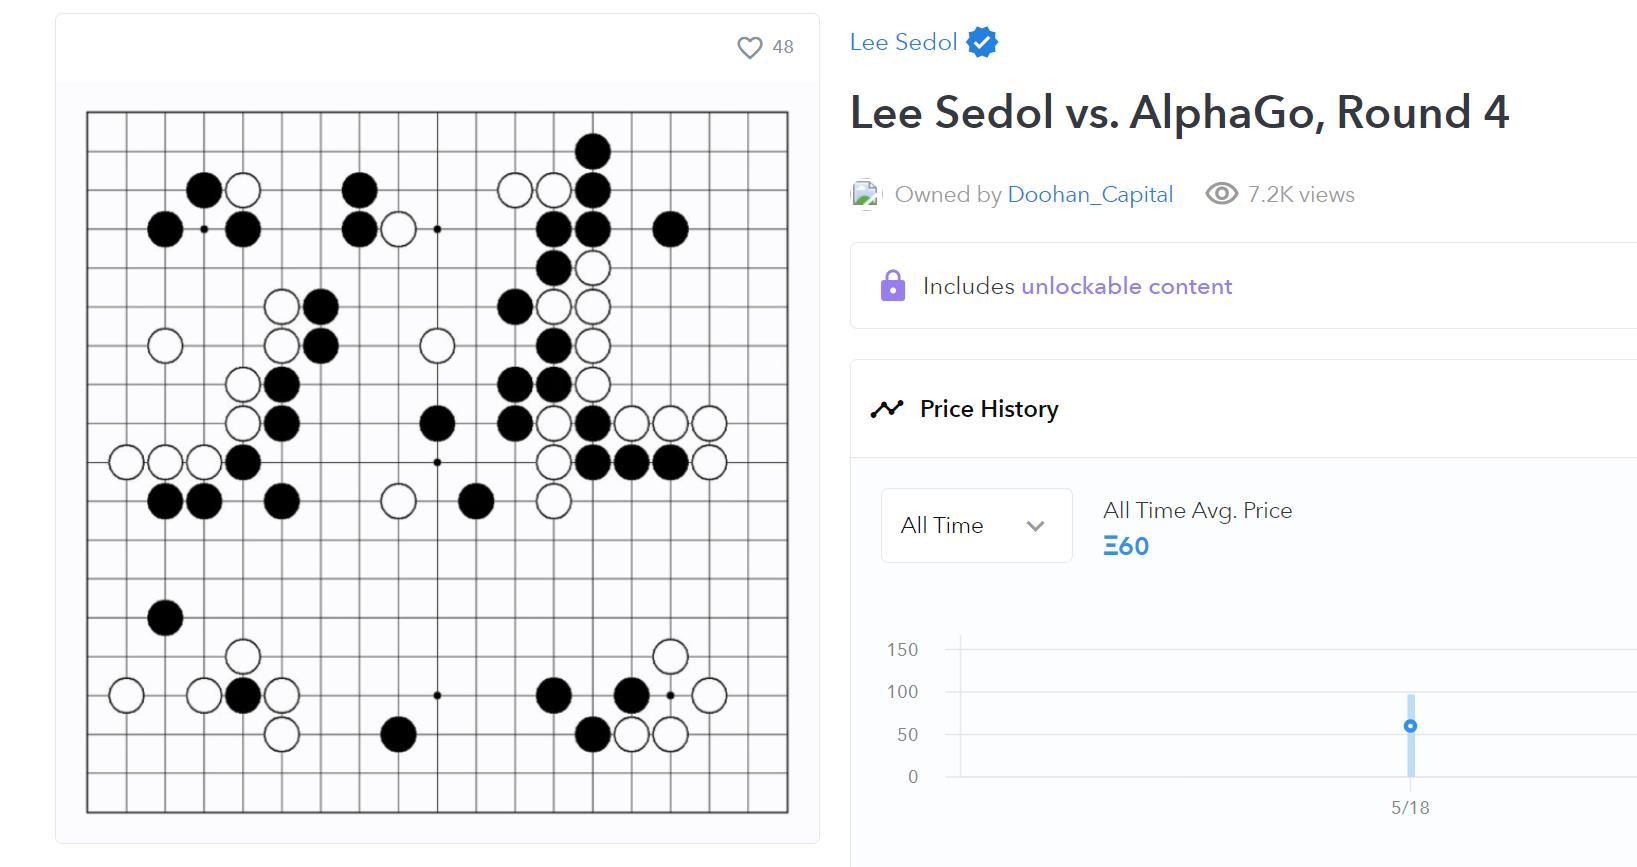Click the Price History line chart icon
The image size is (1637, 867).
886,408
